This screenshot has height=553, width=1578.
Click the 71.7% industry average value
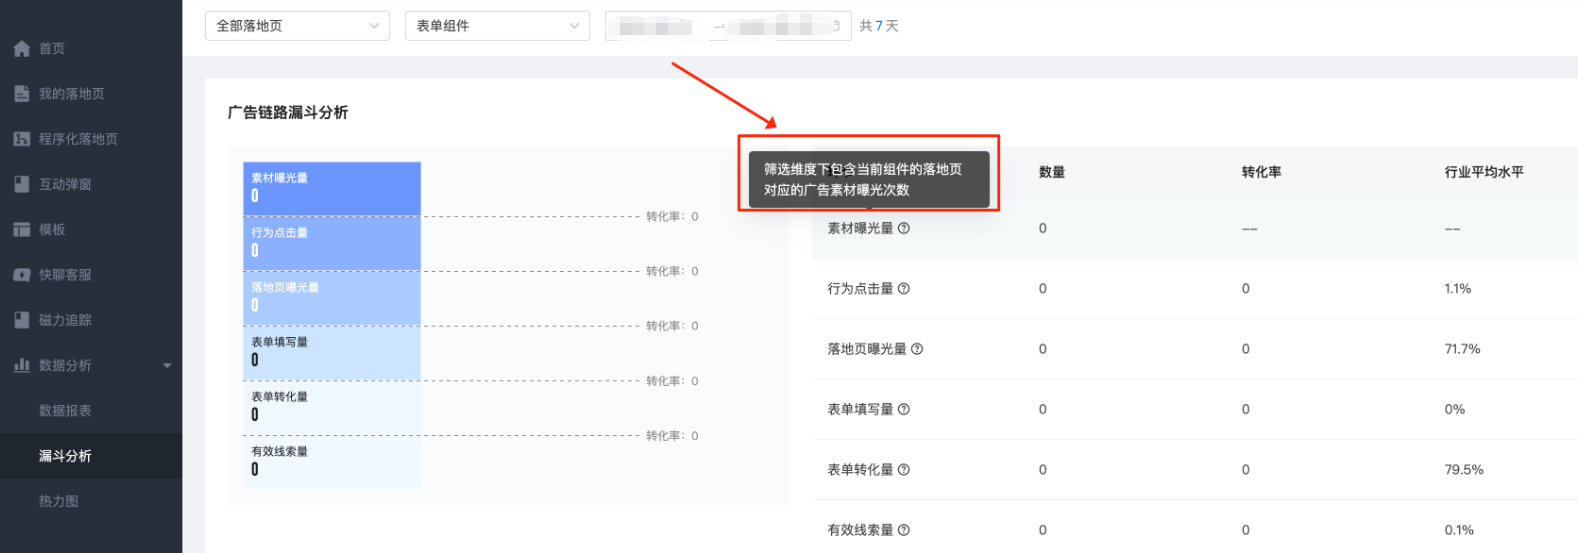pyautogui.click(x=1462, y=349)
